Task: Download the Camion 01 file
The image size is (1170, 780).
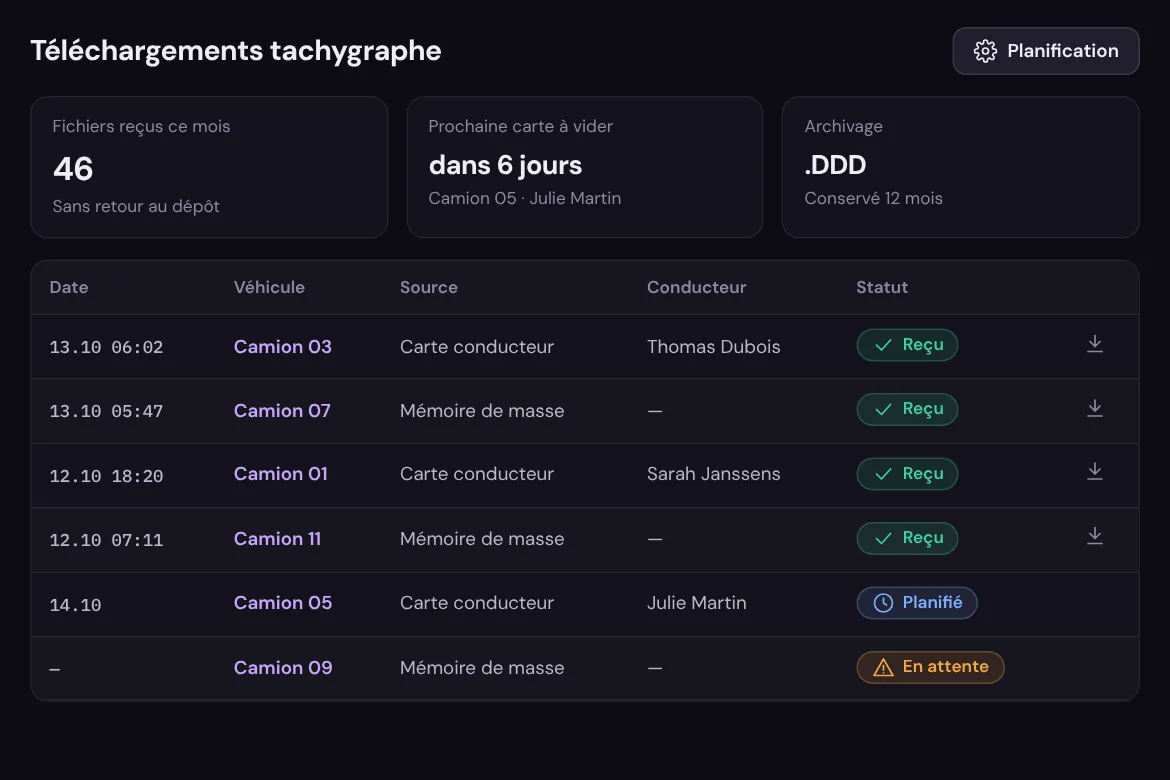Action: 1095,472
